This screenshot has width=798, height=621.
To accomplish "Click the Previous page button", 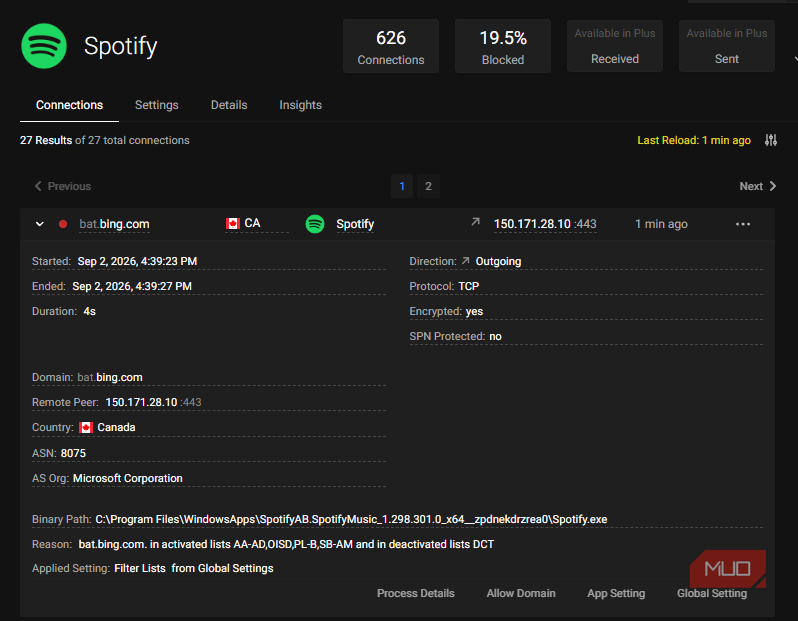I will click(63, 186).
